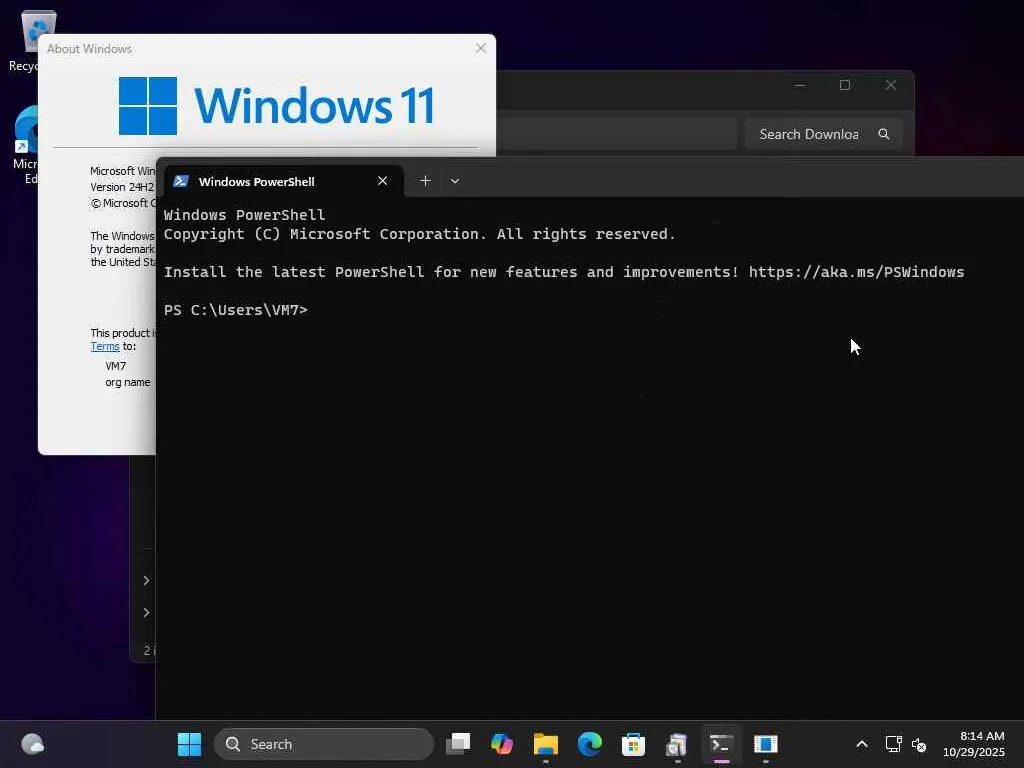The image size is (1024, 768).
Task: Open the Terminal profiles dropdown
Action: click(455, 181)
